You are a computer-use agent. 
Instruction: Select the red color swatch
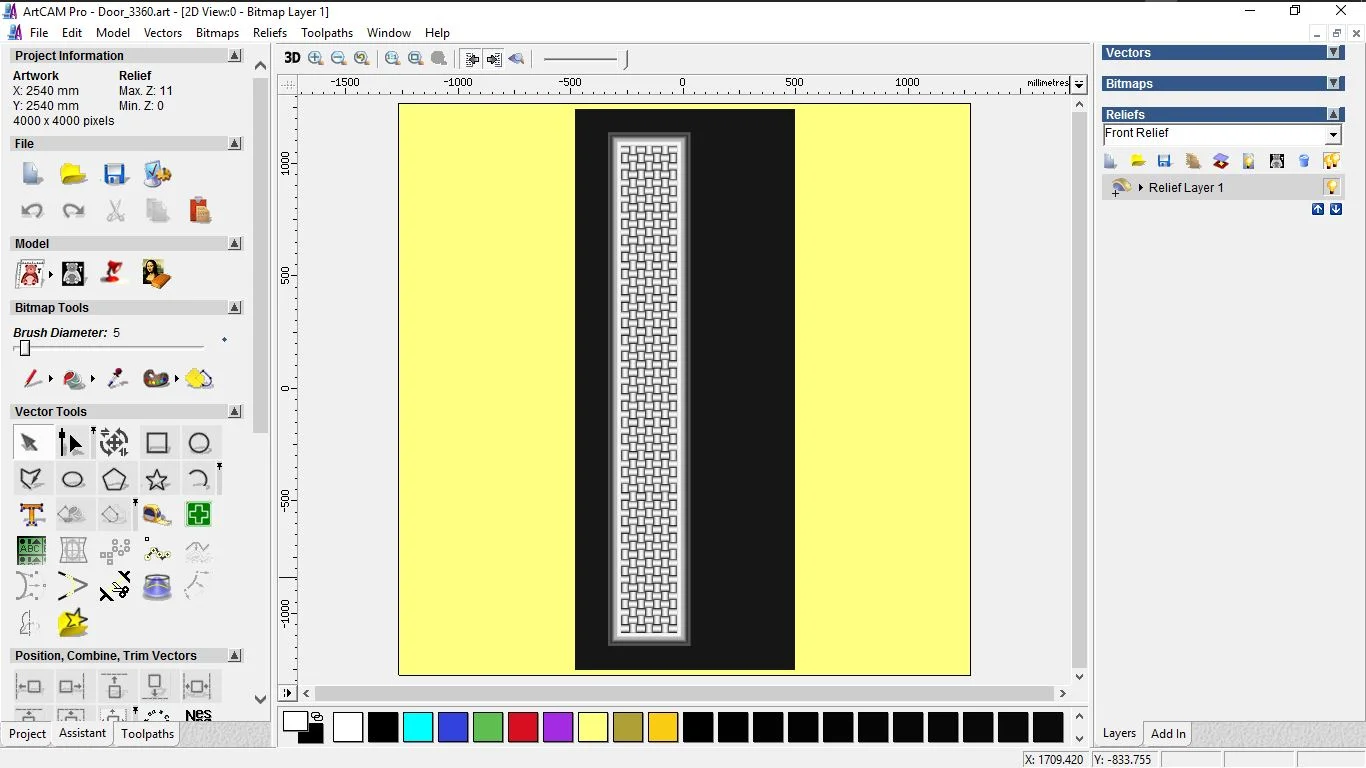523,727
